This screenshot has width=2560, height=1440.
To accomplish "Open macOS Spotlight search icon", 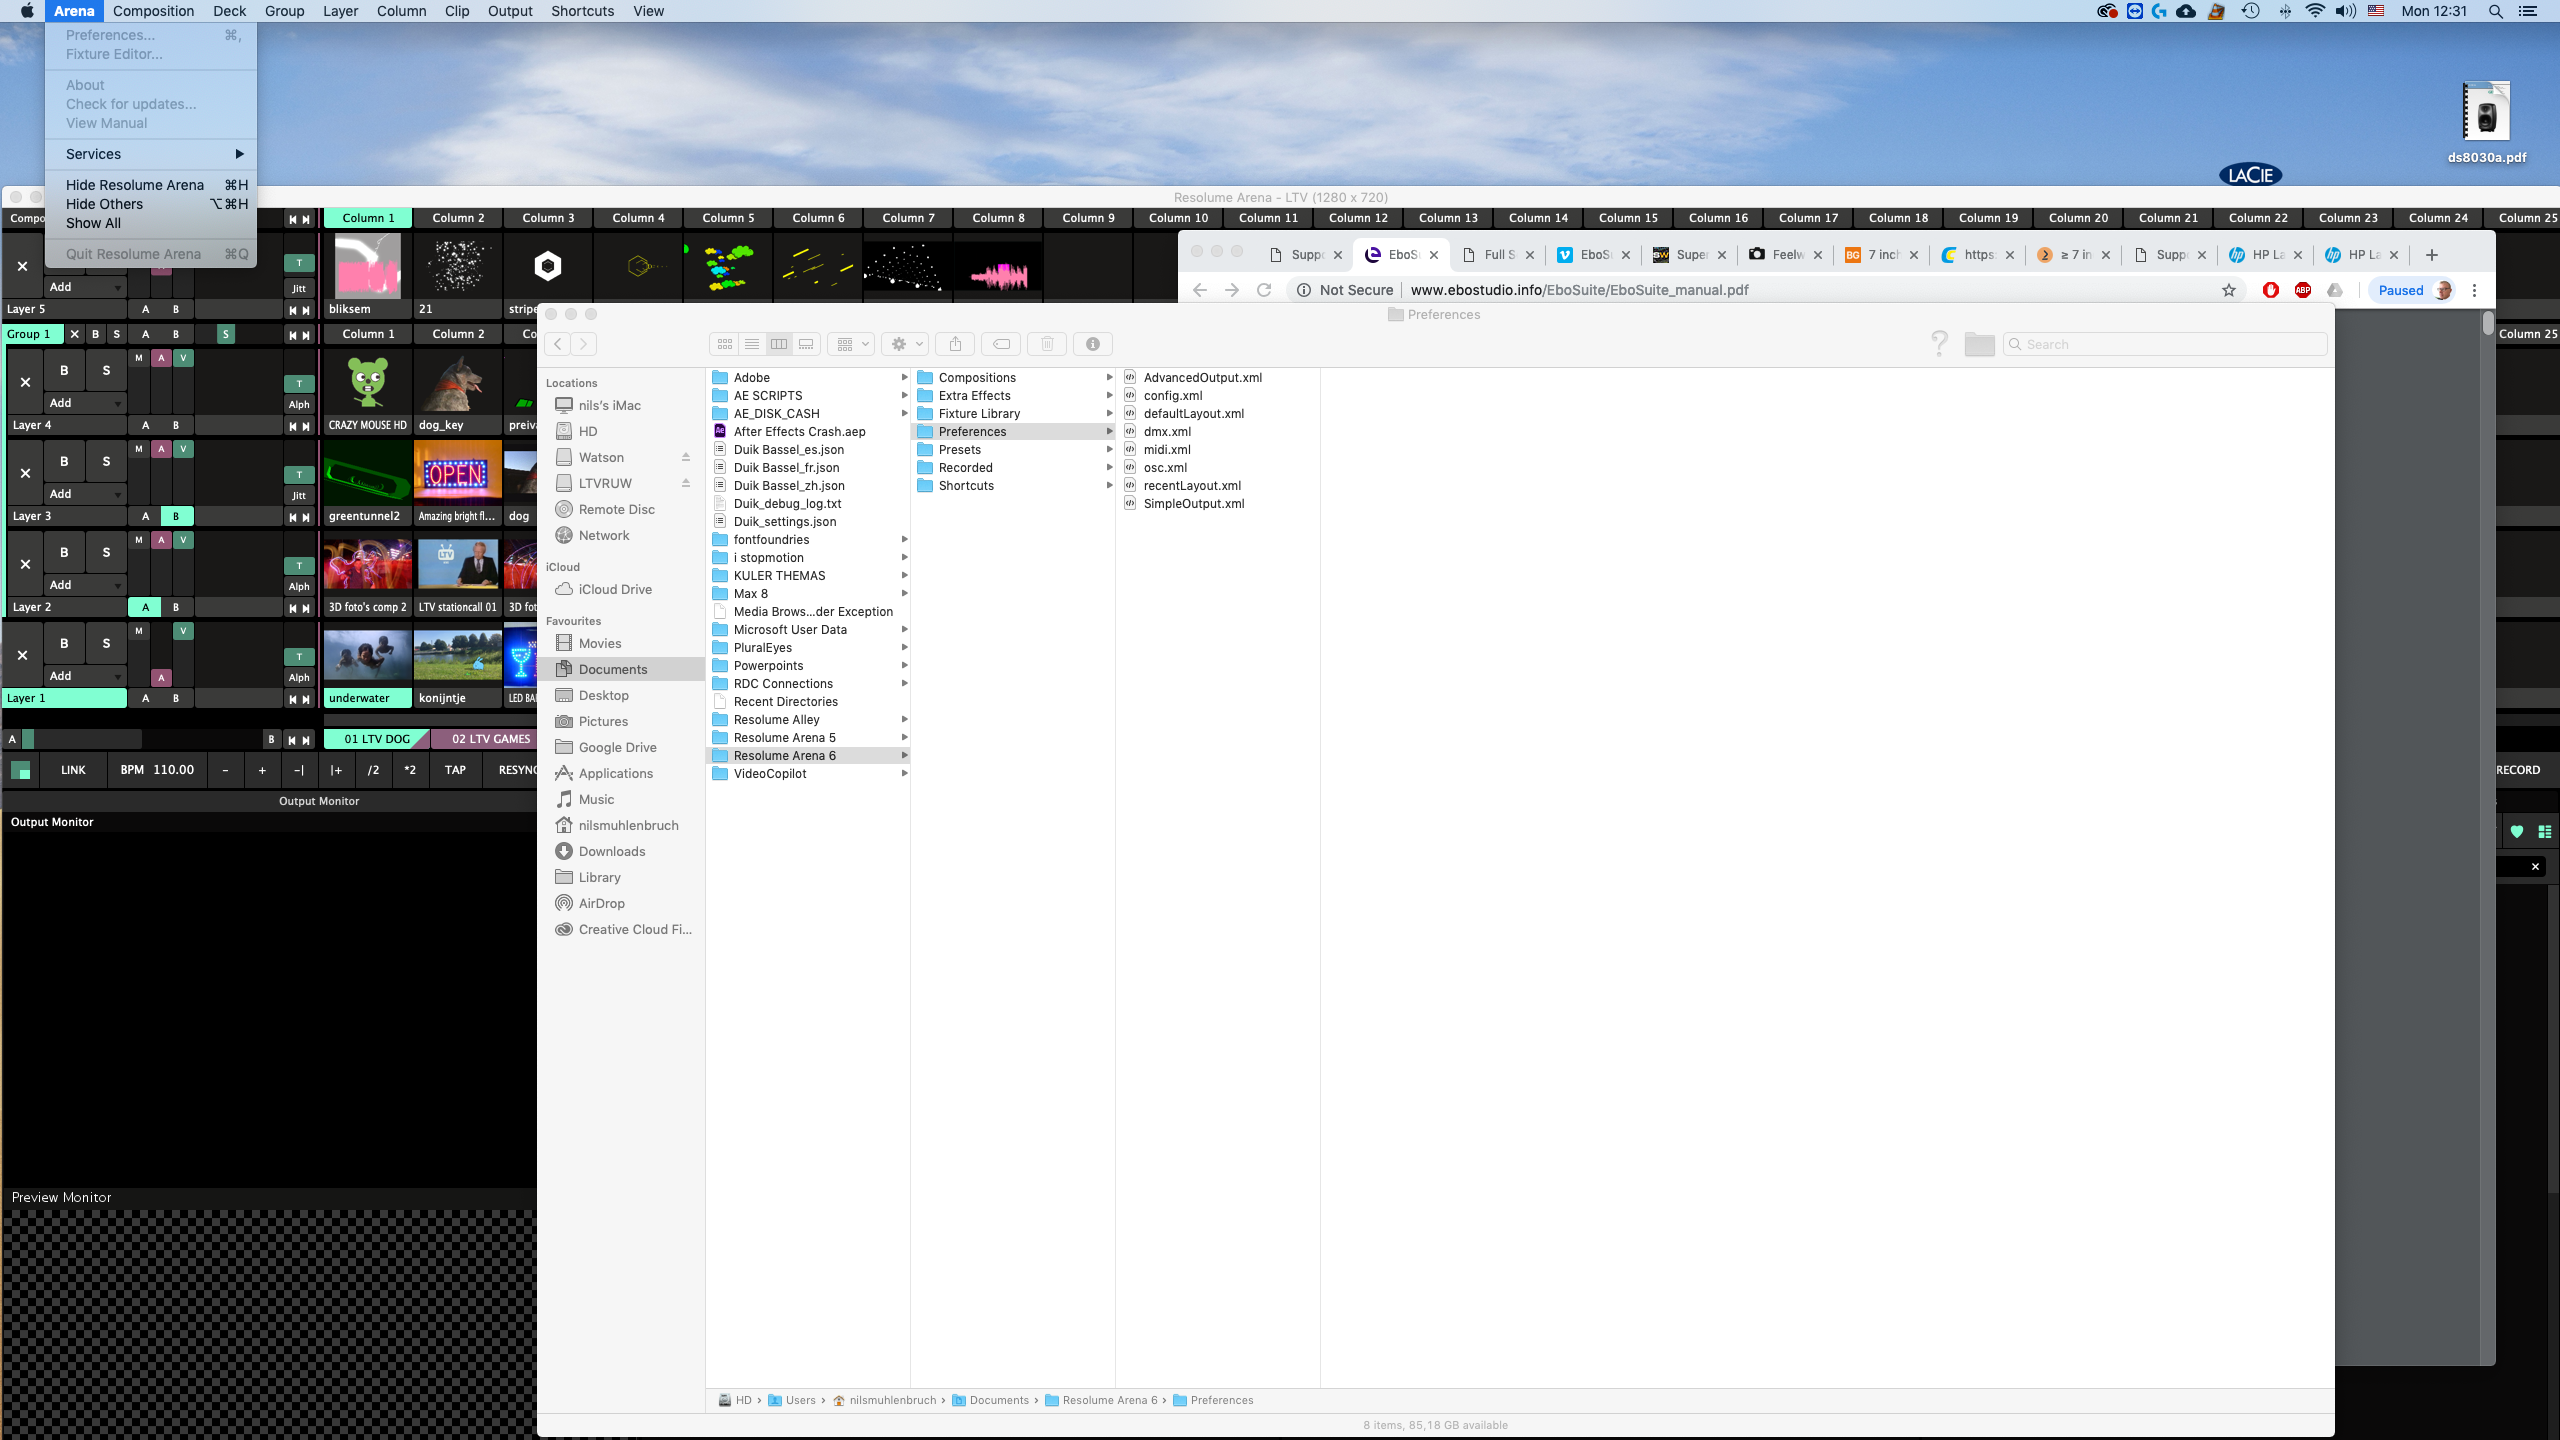I will pos(2496,11).
